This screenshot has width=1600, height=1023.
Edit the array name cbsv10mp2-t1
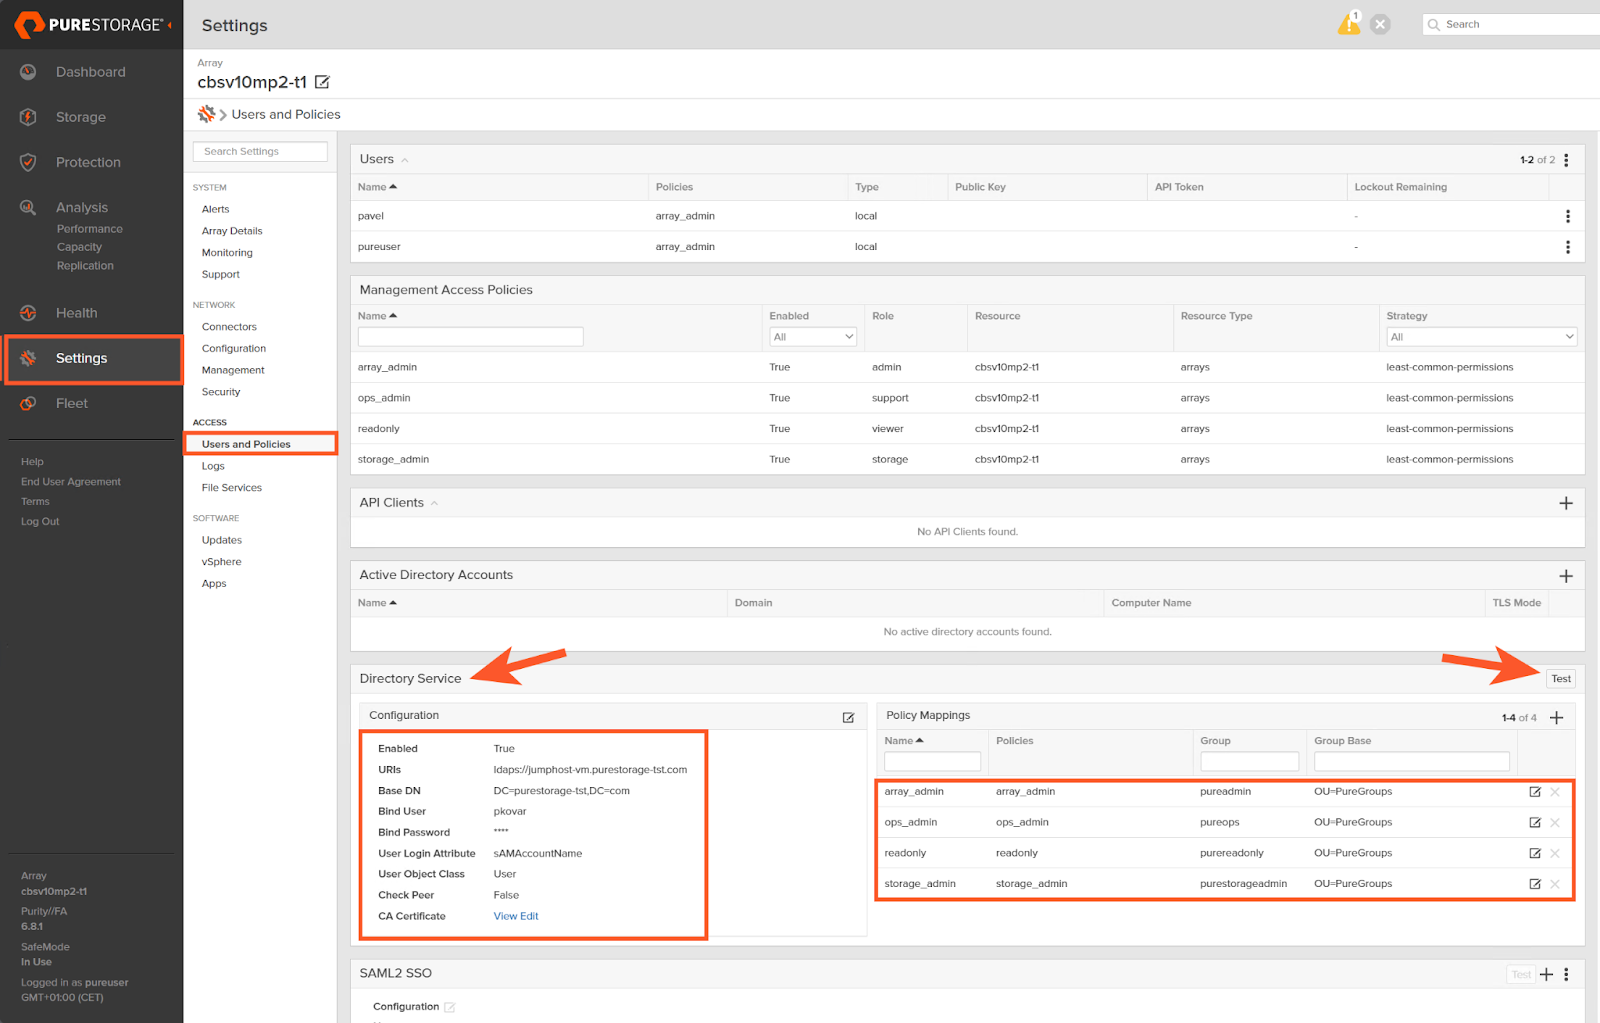(x=322, y=82)
